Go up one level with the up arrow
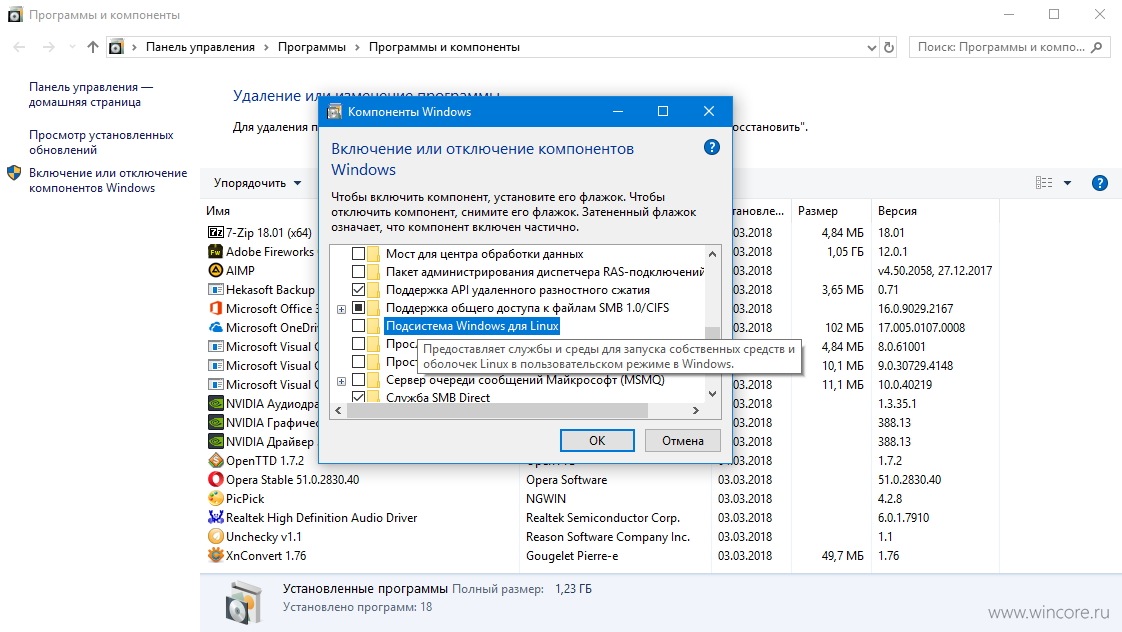Image resolution: width=1122 pixels, height=632 pixels. tap(92, 47)
